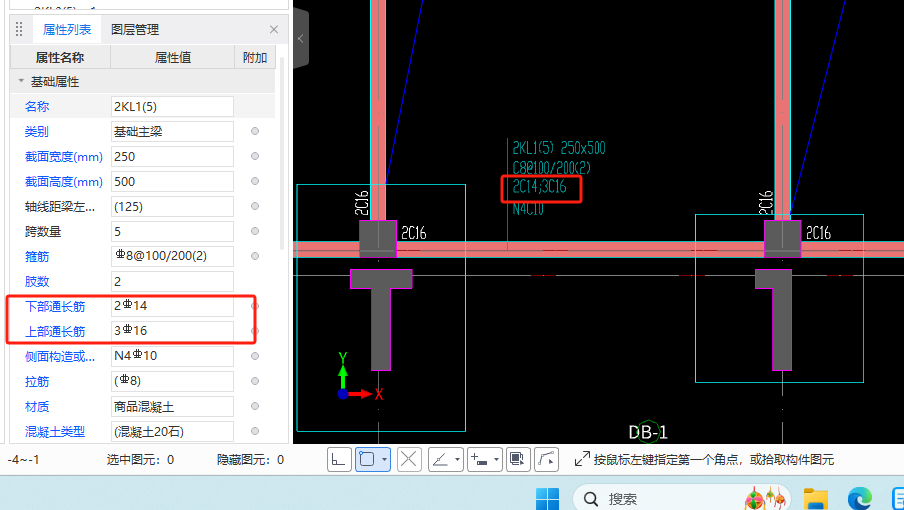Click the properties panel drag handle
Screen dimensions: 904x510
coord(19,29)
